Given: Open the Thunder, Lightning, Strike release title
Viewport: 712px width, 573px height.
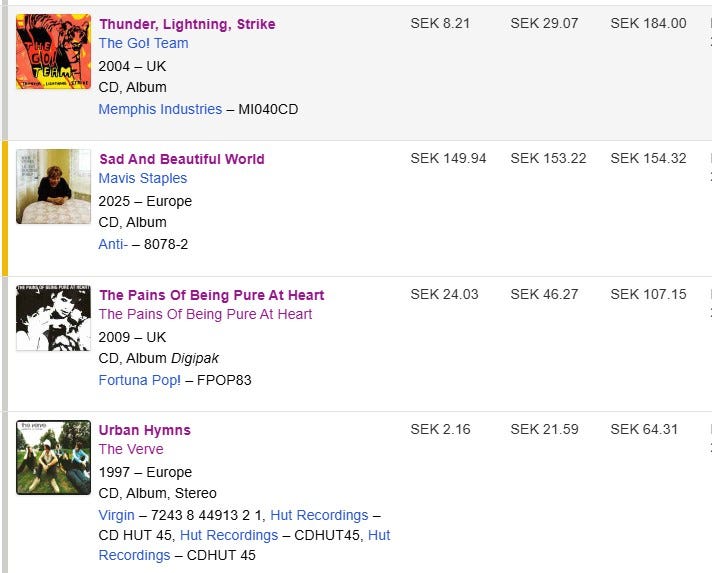Looking at the screenshot, I should tap(187, 24).
